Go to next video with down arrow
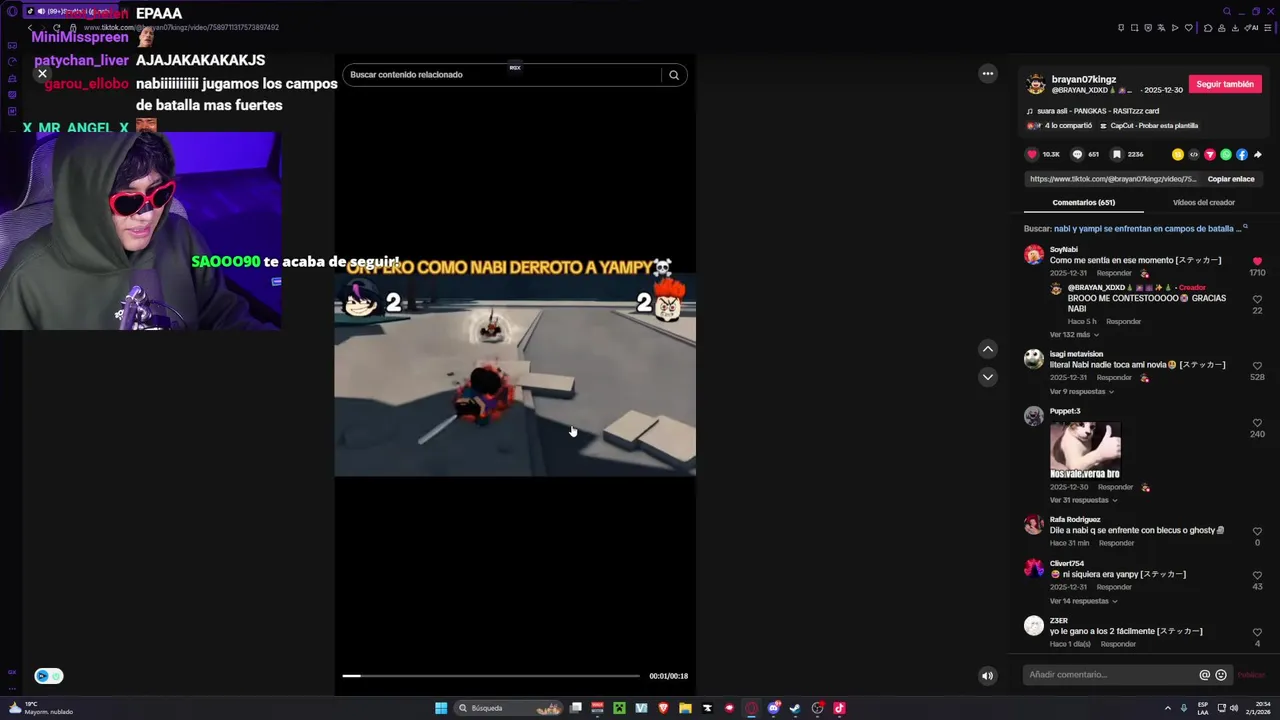 coord(988,377)
